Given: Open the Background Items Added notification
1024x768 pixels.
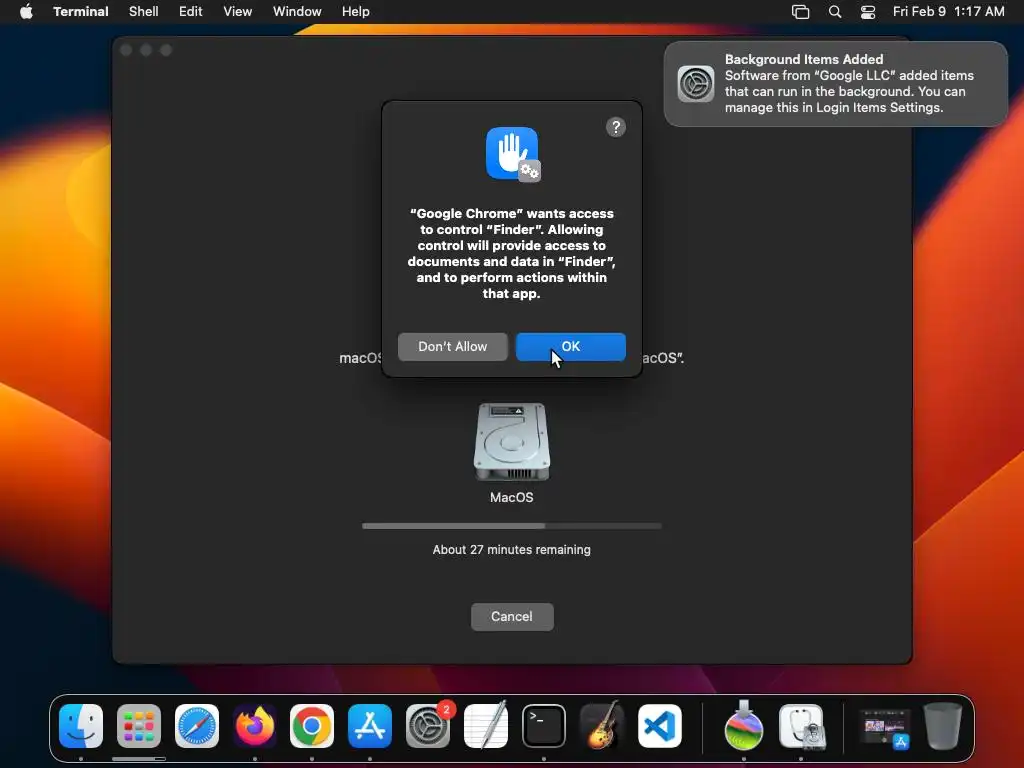Looking at the screenshot, I should tap(836, 84).
